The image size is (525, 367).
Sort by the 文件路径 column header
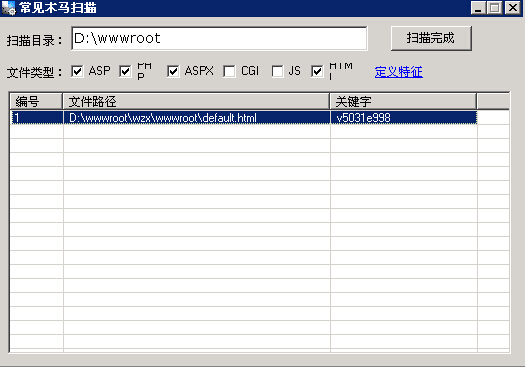tap(196, 101)
